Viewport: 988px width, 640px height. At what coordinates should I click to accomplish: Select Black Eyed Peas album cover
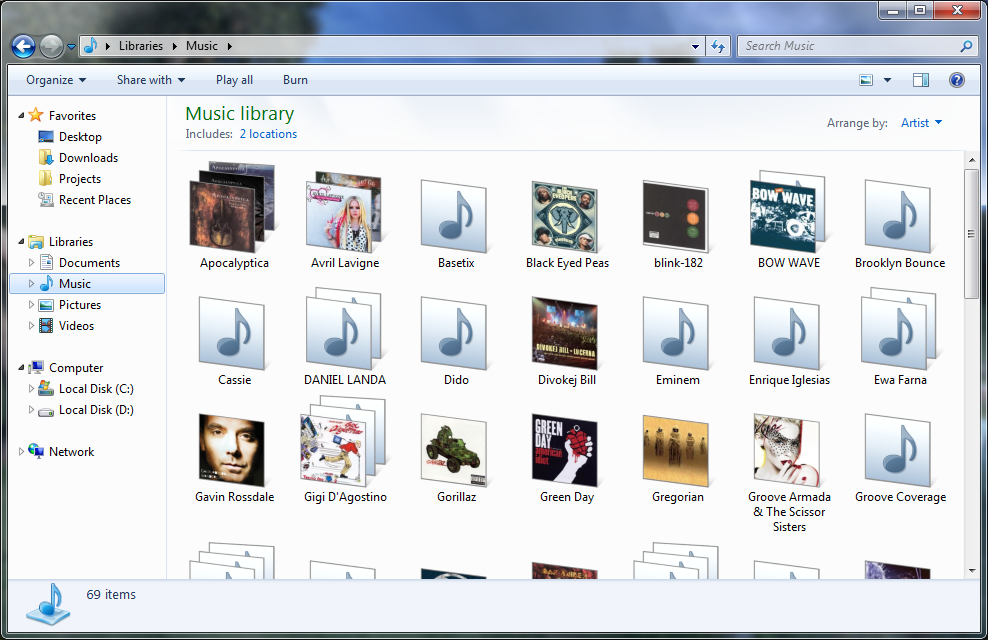tap(565, 216)
